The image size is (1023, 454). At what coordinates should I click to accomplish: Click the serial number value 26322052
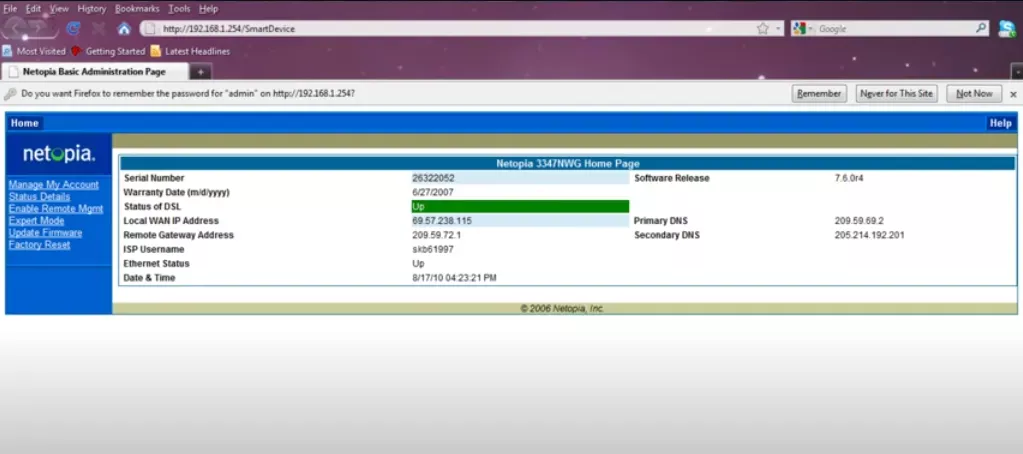[433, 178]
